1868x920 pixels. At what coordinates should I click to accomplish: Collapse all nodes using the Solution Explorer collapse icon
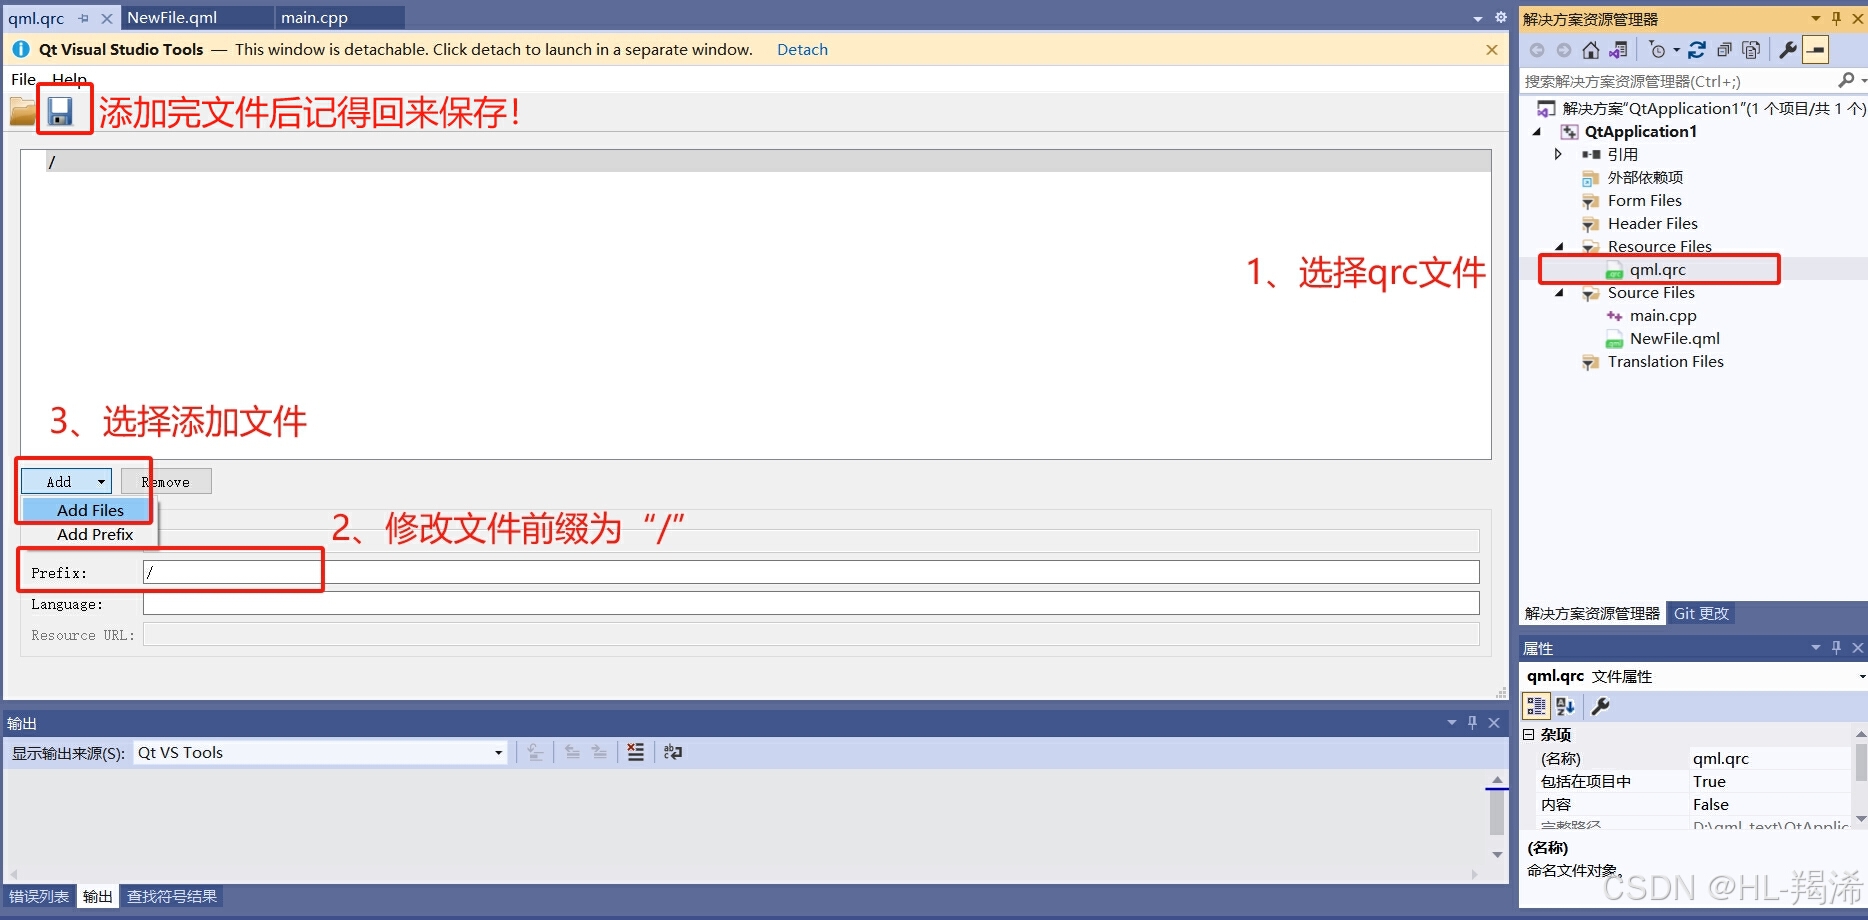(x=1724, y=50)
